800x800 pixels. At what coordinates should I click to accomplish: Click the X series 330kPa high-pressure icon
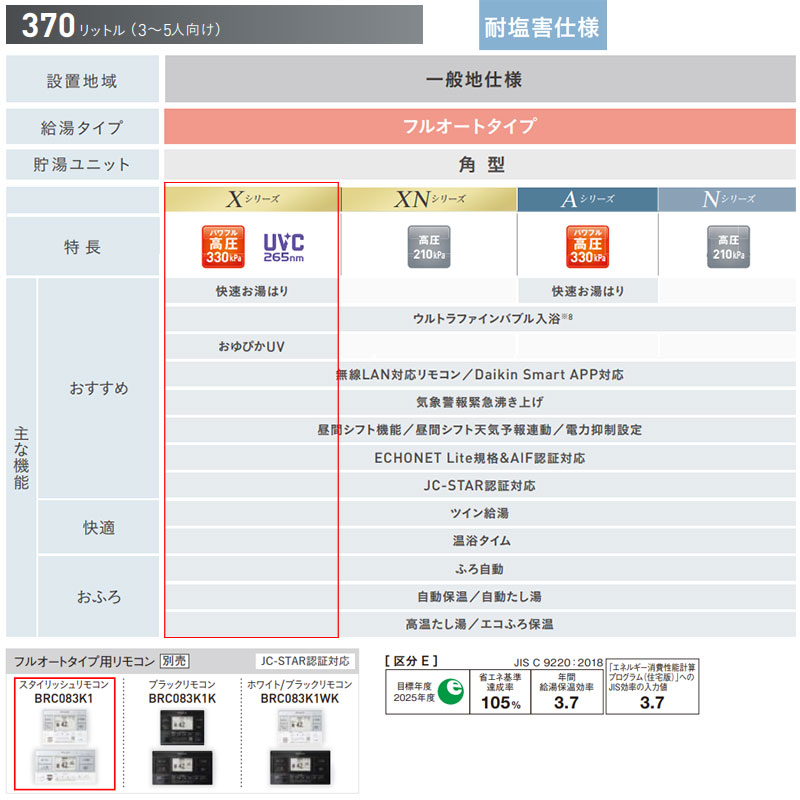(x=223, y=246)
